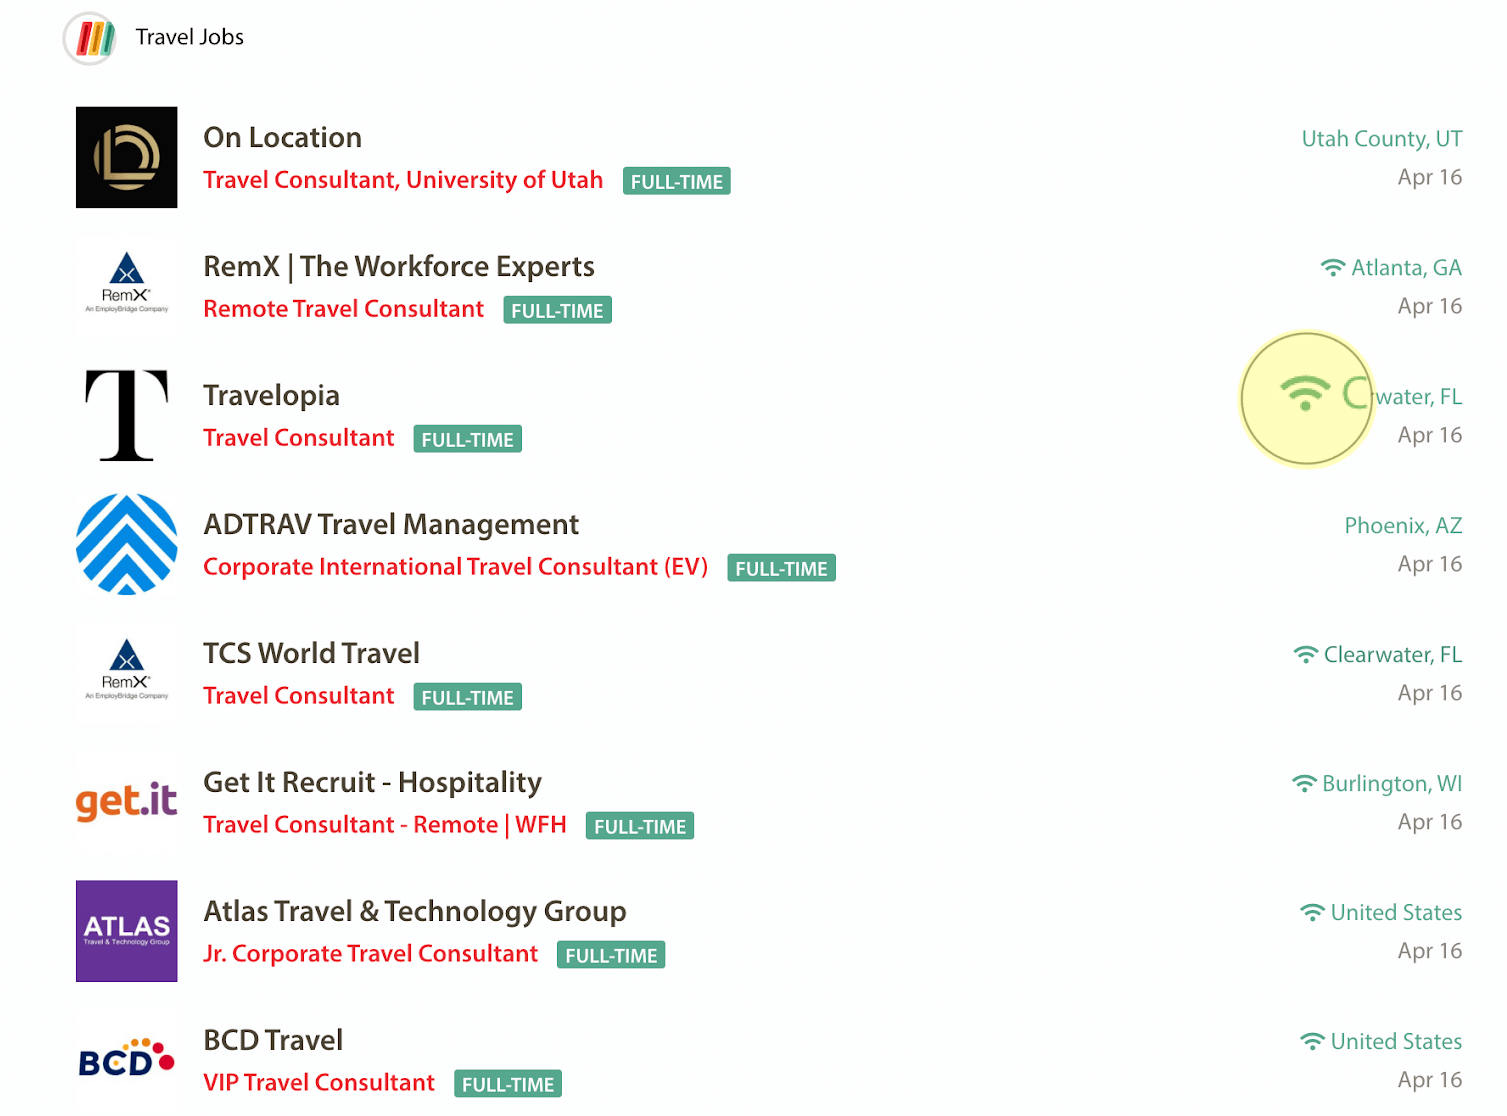Open Corporate International Travel Consultant (EV) job
Viewport: 1507px width, 1116px height.
(455, 567)
